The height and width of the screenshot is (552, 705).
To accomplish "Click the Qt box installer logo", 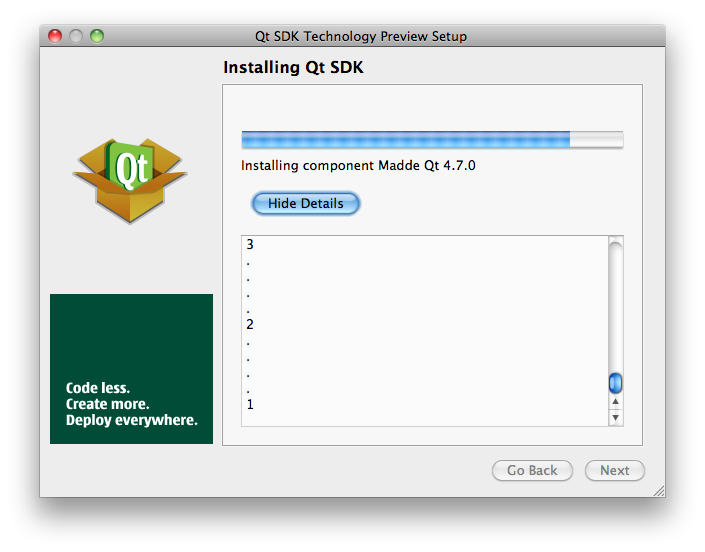I will coord(130,180).
